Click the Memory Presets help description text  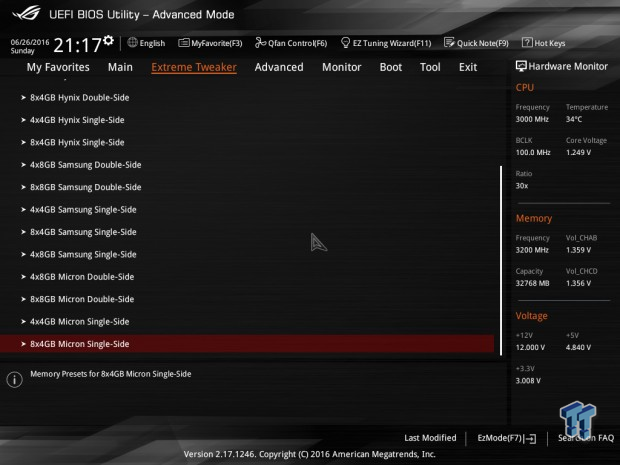(x=111, y=374)
